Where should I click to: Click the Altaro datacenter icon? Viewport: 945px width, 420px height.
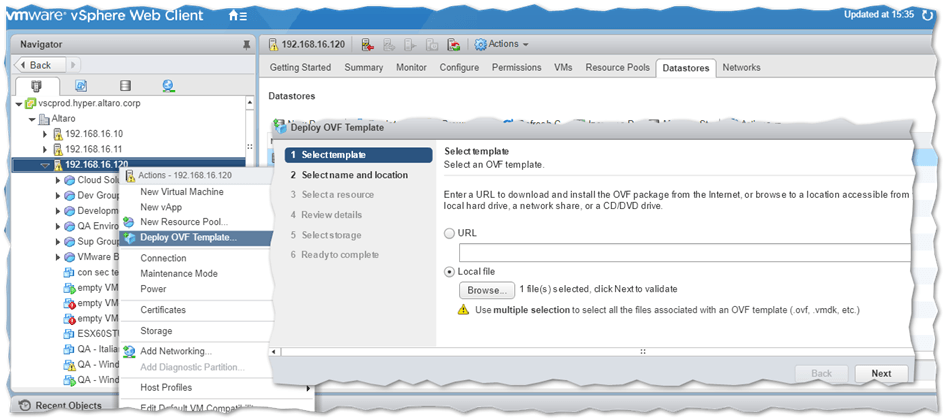[44, 119]
